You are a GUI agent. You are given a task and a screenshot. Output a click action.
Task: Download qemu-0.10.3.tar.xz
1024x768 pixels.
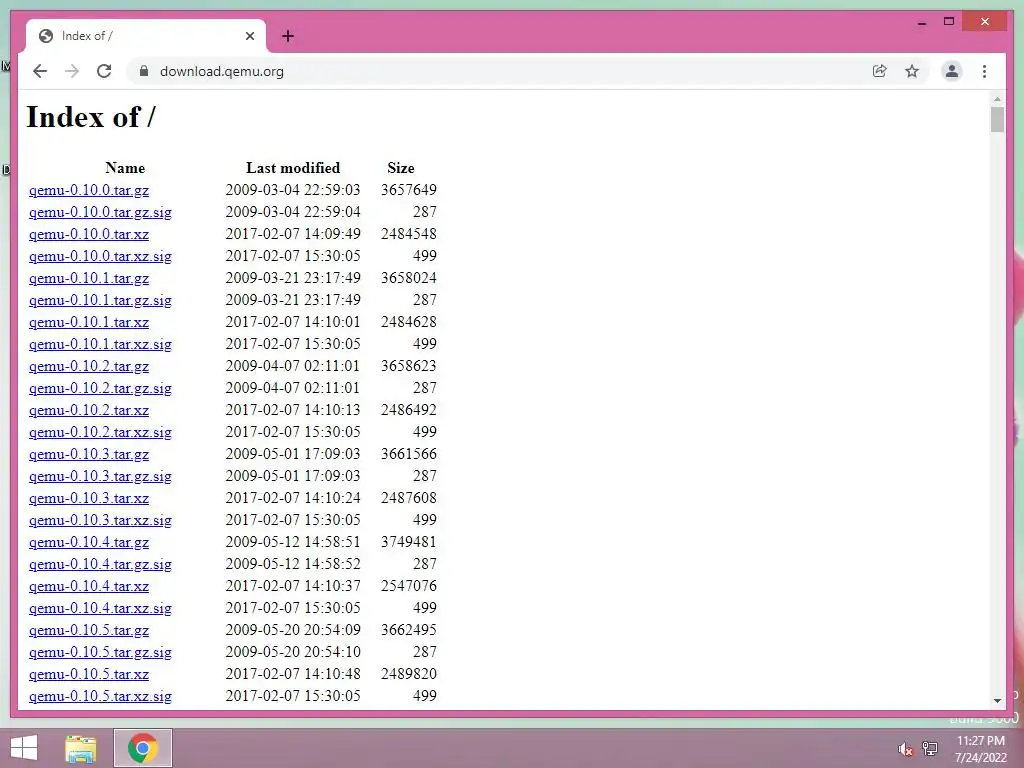(x=89, y=498)
